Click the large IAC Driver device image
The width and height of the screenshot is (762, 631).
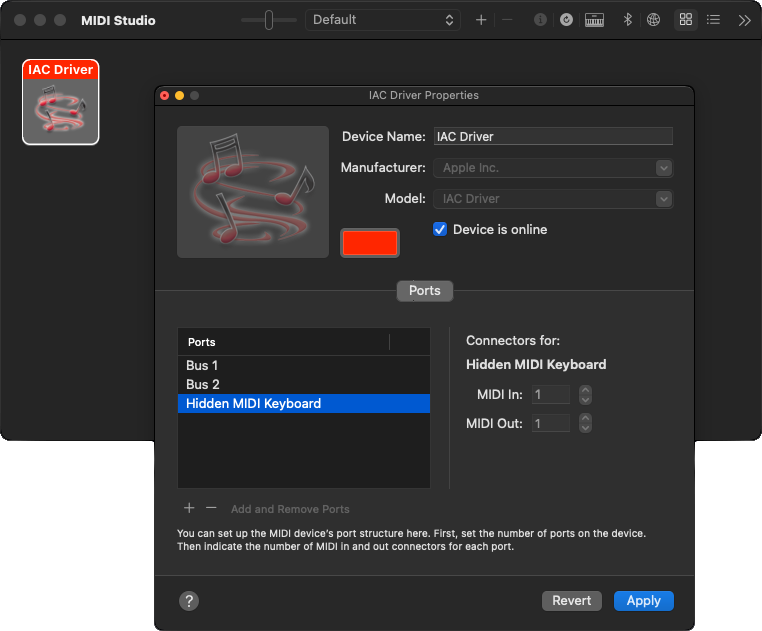pyautogui.click(x=253, y=192)
